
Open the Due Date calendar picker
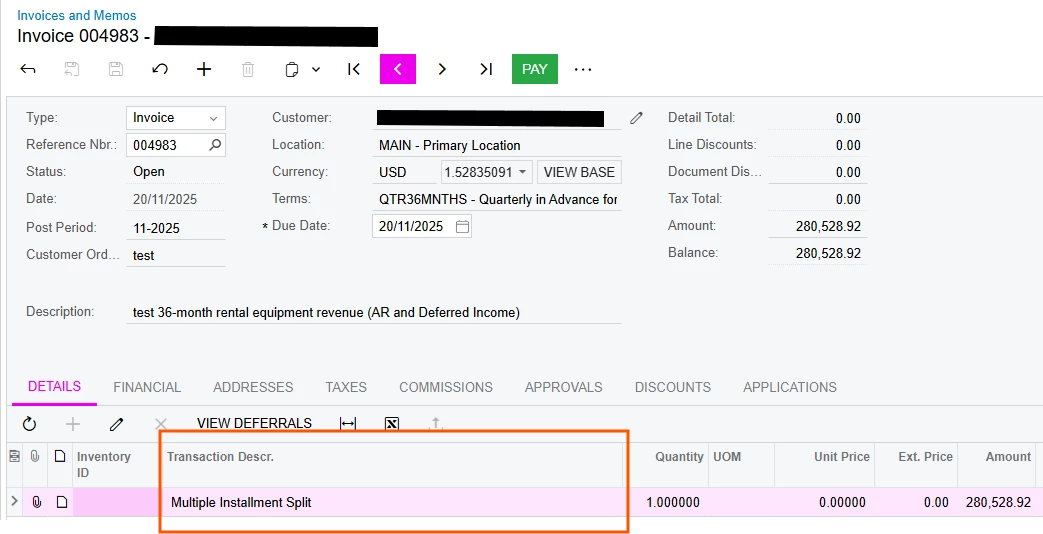coord(462,227)
